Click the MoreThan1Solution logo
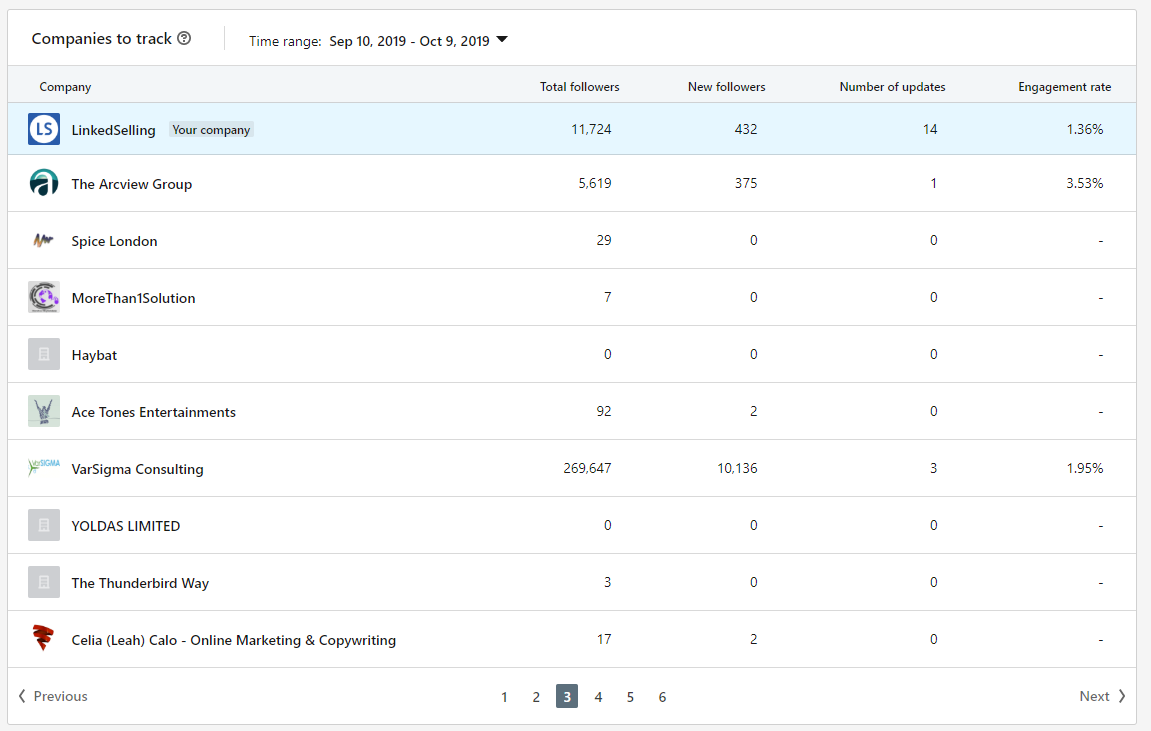The image size is (1151, 731). pos(44,297)
